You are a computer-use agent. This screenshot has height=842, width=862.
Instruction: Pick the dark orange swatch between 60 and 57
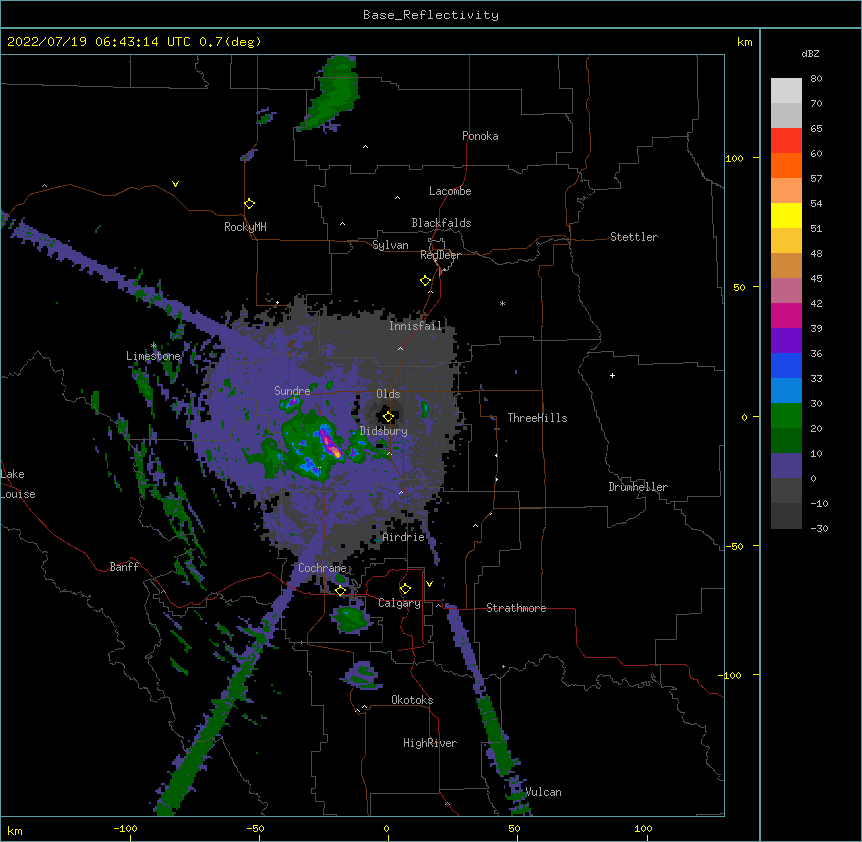[x=786, y=165]
